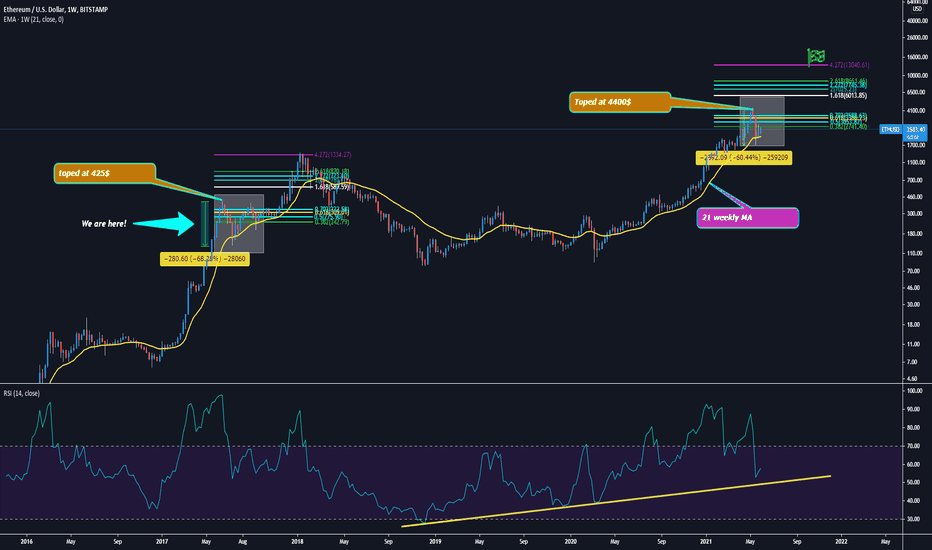Click 6500.00 on the price axis

point(917,92)
